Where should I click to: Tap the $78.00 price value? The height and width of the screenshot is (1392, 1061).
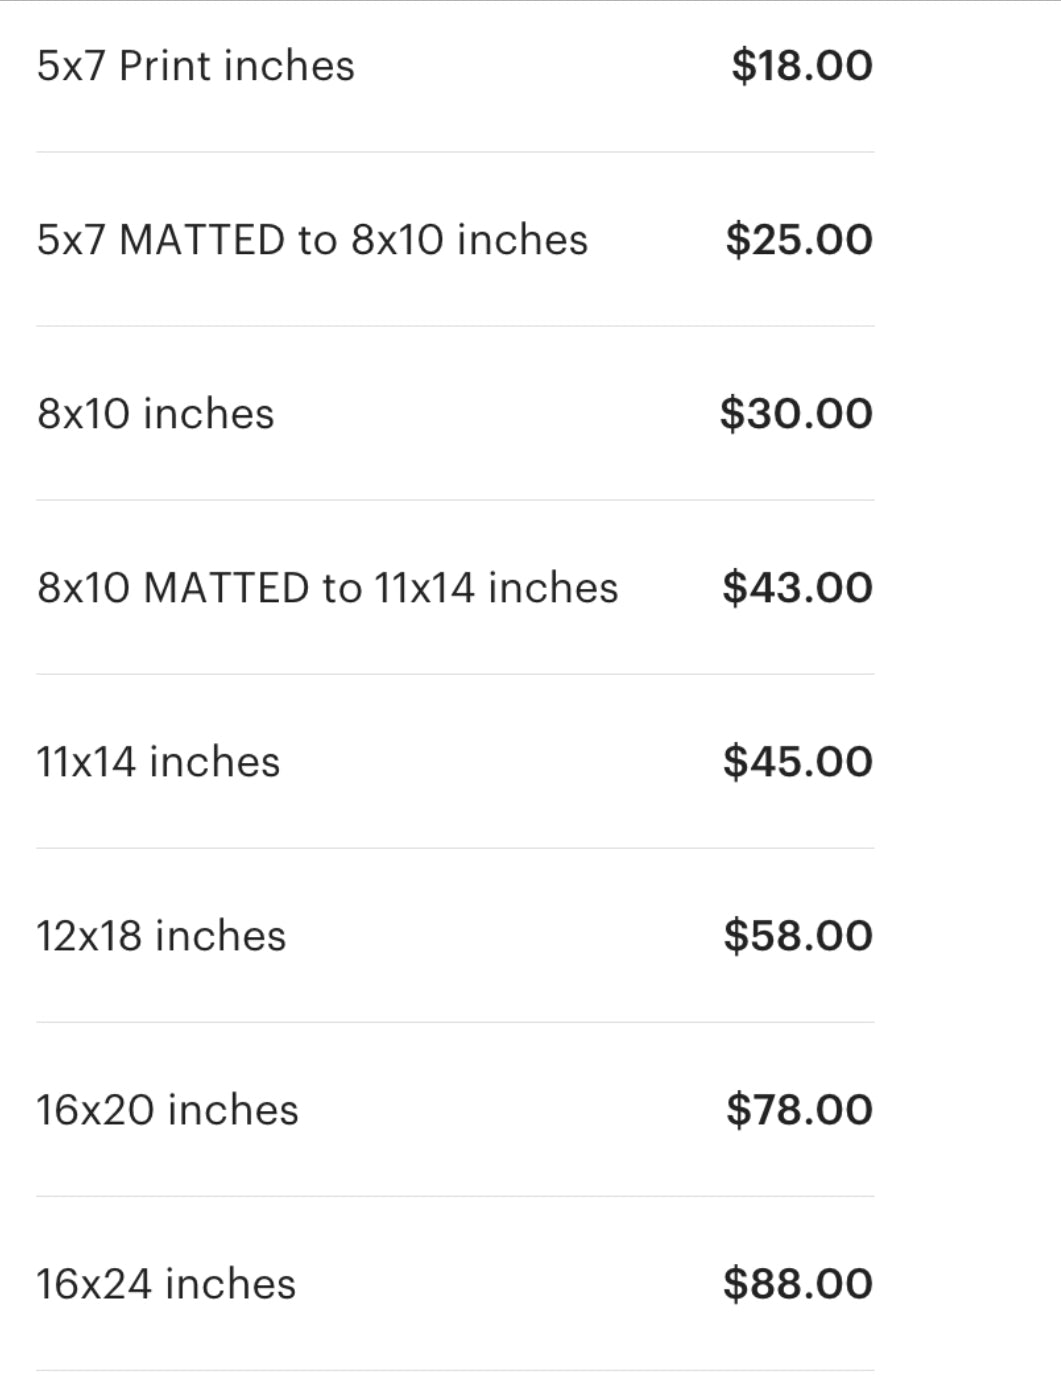(x=799, y=1110)
